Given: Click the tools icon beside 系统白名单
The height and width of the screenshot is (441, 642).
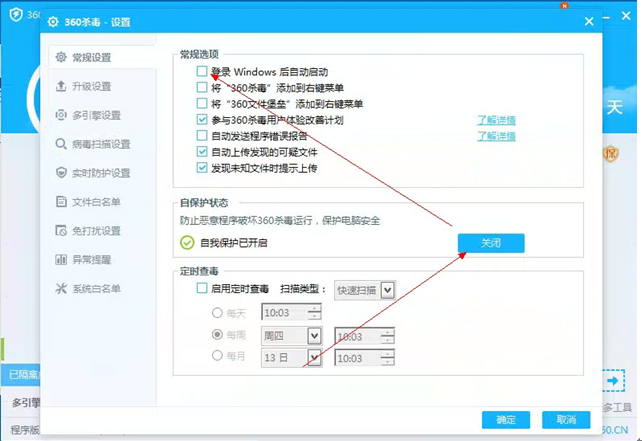Looking at the screenshot, I should point(62,289).
